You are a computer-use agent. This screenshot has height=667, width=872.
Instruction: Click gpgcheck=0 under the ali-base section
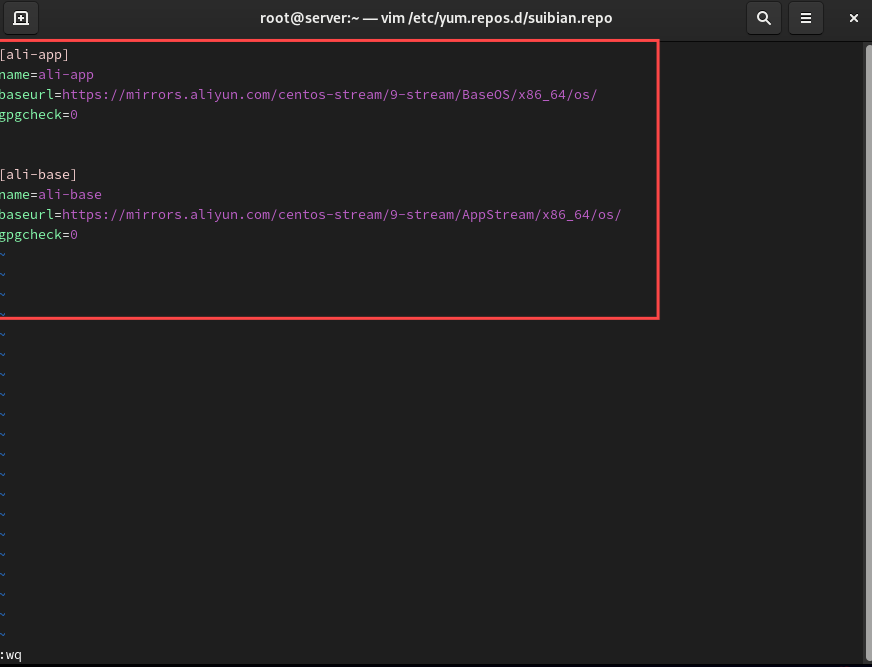click(39, 235)
